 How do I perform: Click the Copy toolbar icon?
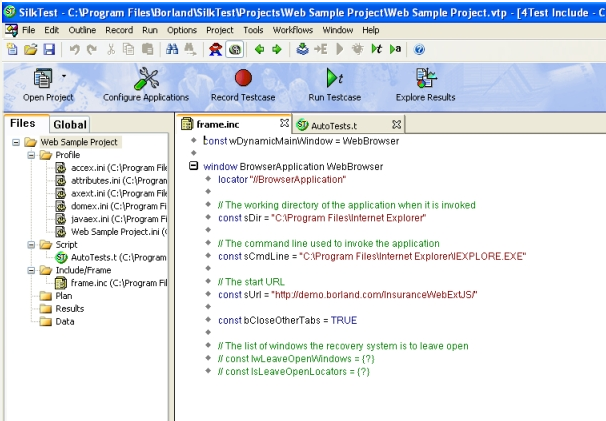pyautogui.click(x=128, y=49)
